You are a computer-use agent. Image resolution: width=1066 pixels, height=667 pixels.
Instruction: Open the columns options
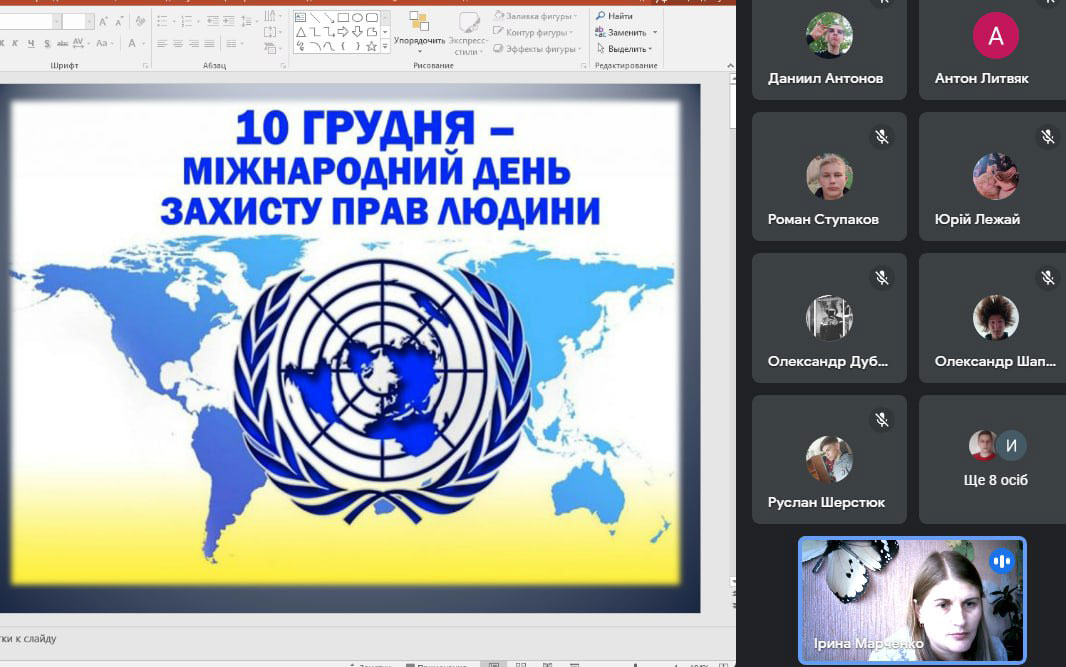click(x=233, y=44)
